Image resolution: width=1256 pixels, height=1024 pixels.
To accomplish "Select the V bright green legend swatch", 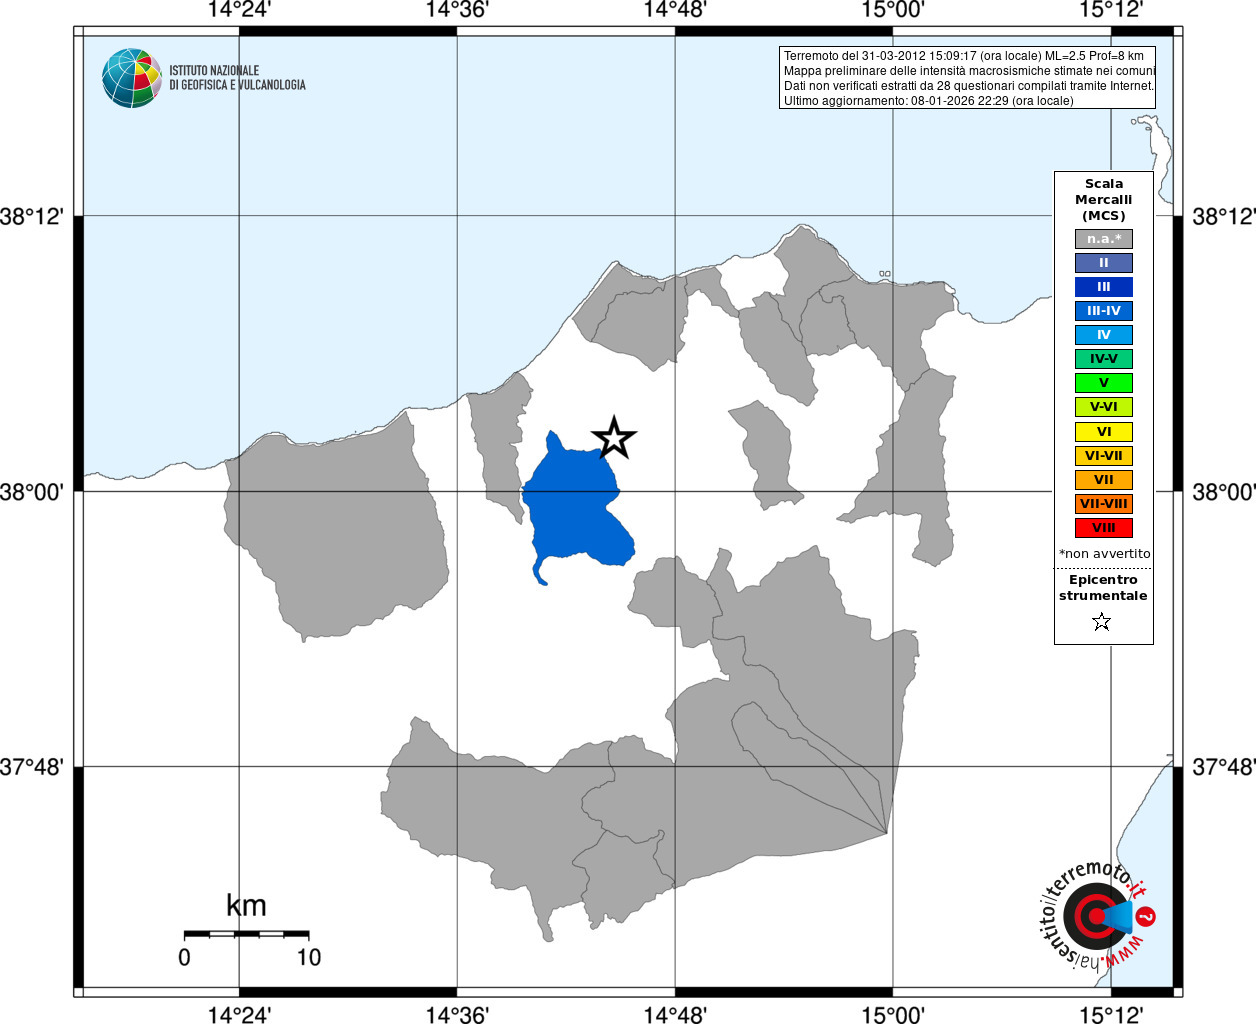I will (1104, 383).
